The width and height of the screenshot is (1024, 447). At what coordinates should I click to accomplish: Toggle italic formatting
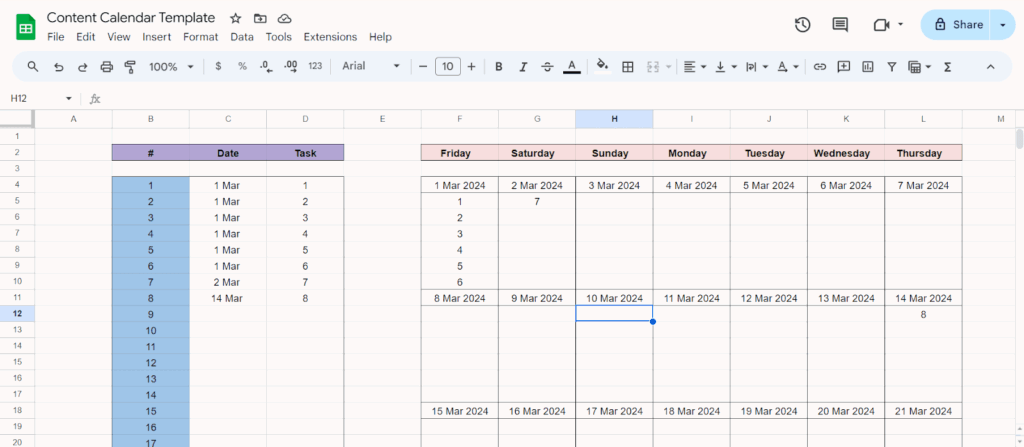click(x=523, y=67)
